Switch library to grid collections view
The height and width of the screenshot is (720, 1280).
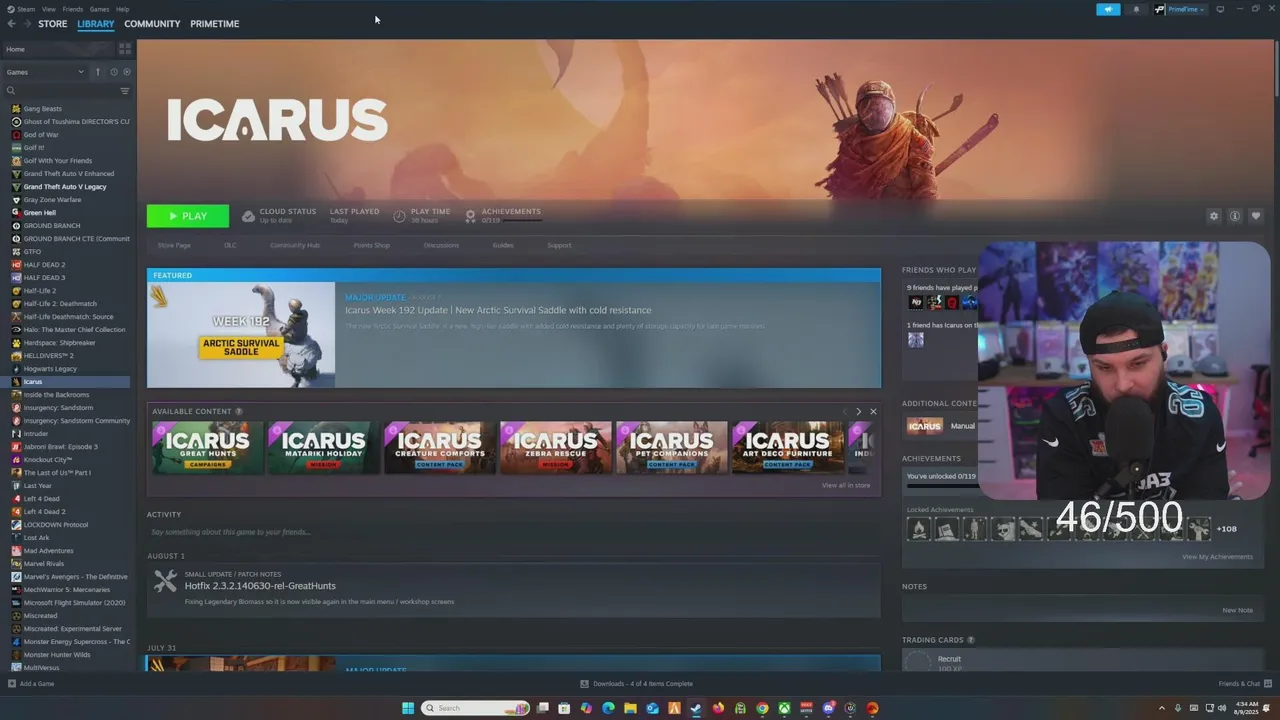point(125,48)
